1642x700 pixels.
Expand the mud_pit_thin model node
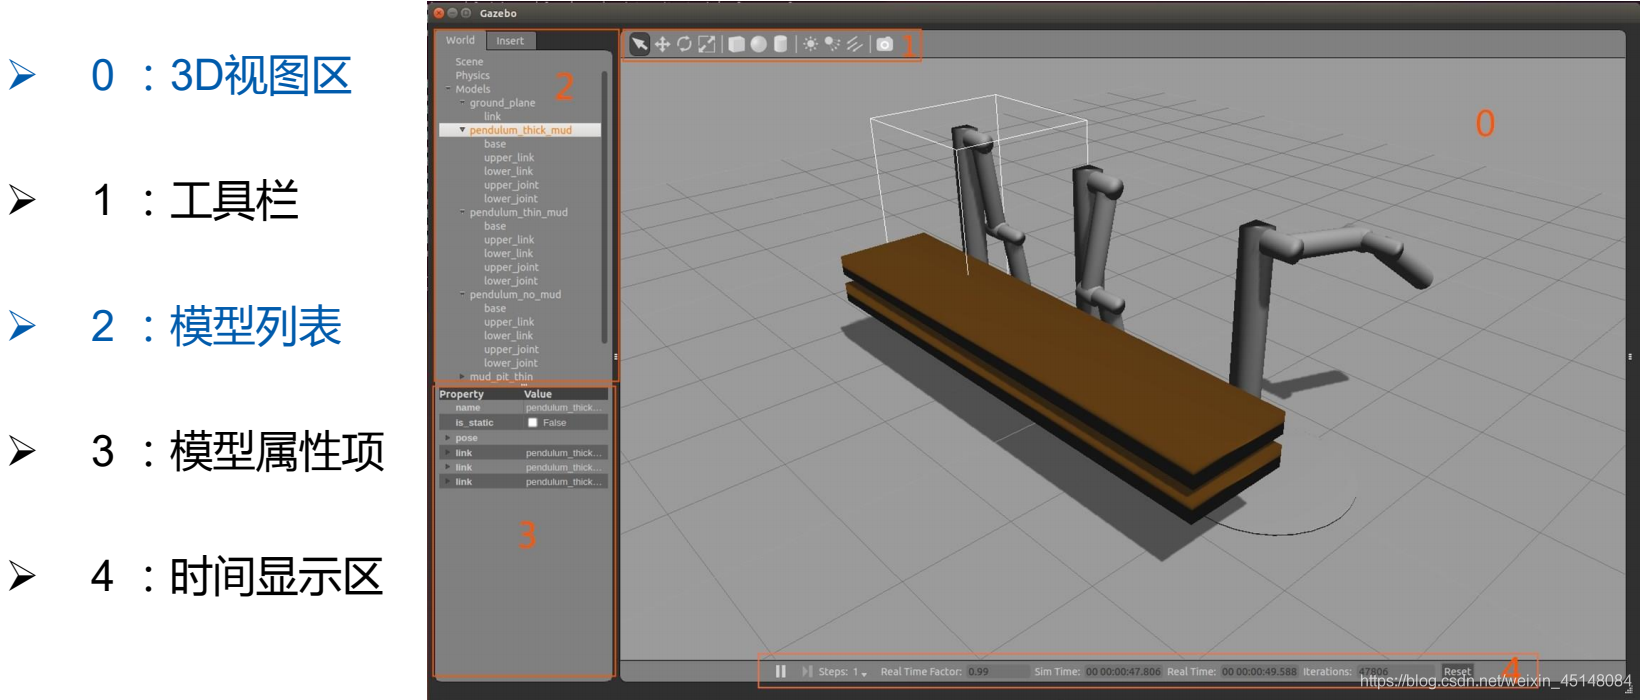pyautogui.click(x=462, y=377)
